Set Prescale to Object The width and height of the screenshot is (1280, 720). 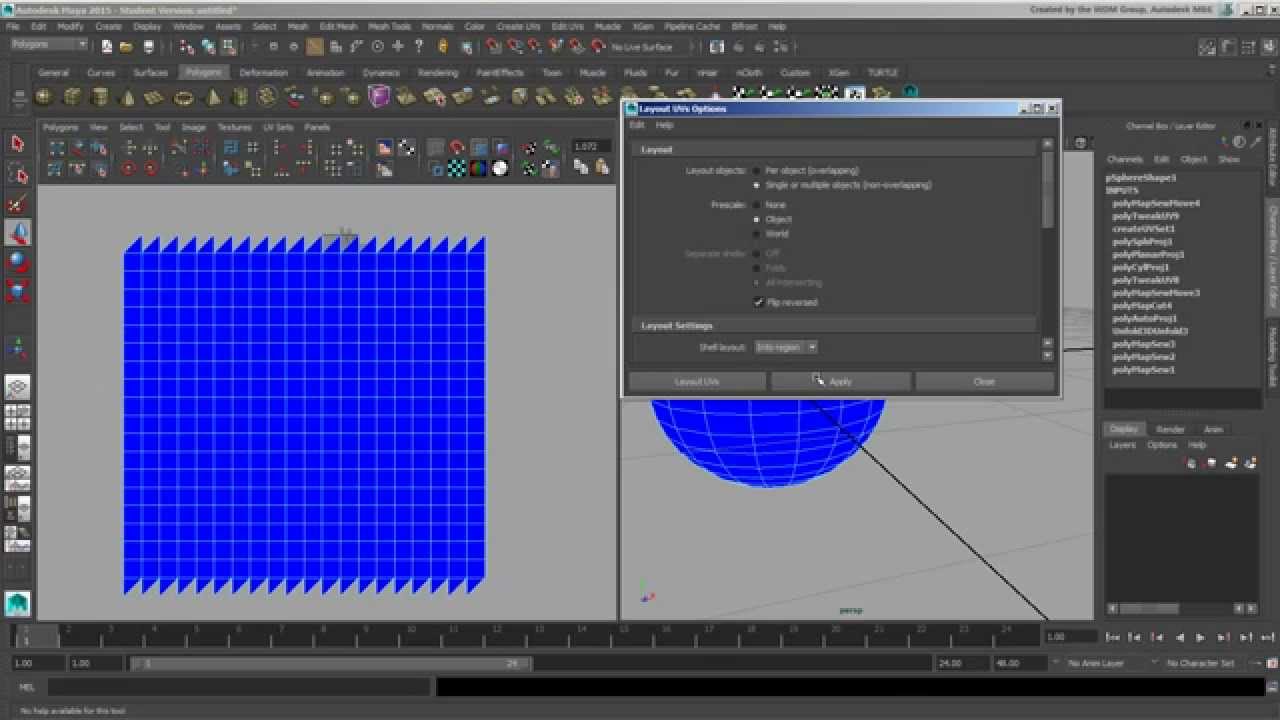tap(756, 219)
